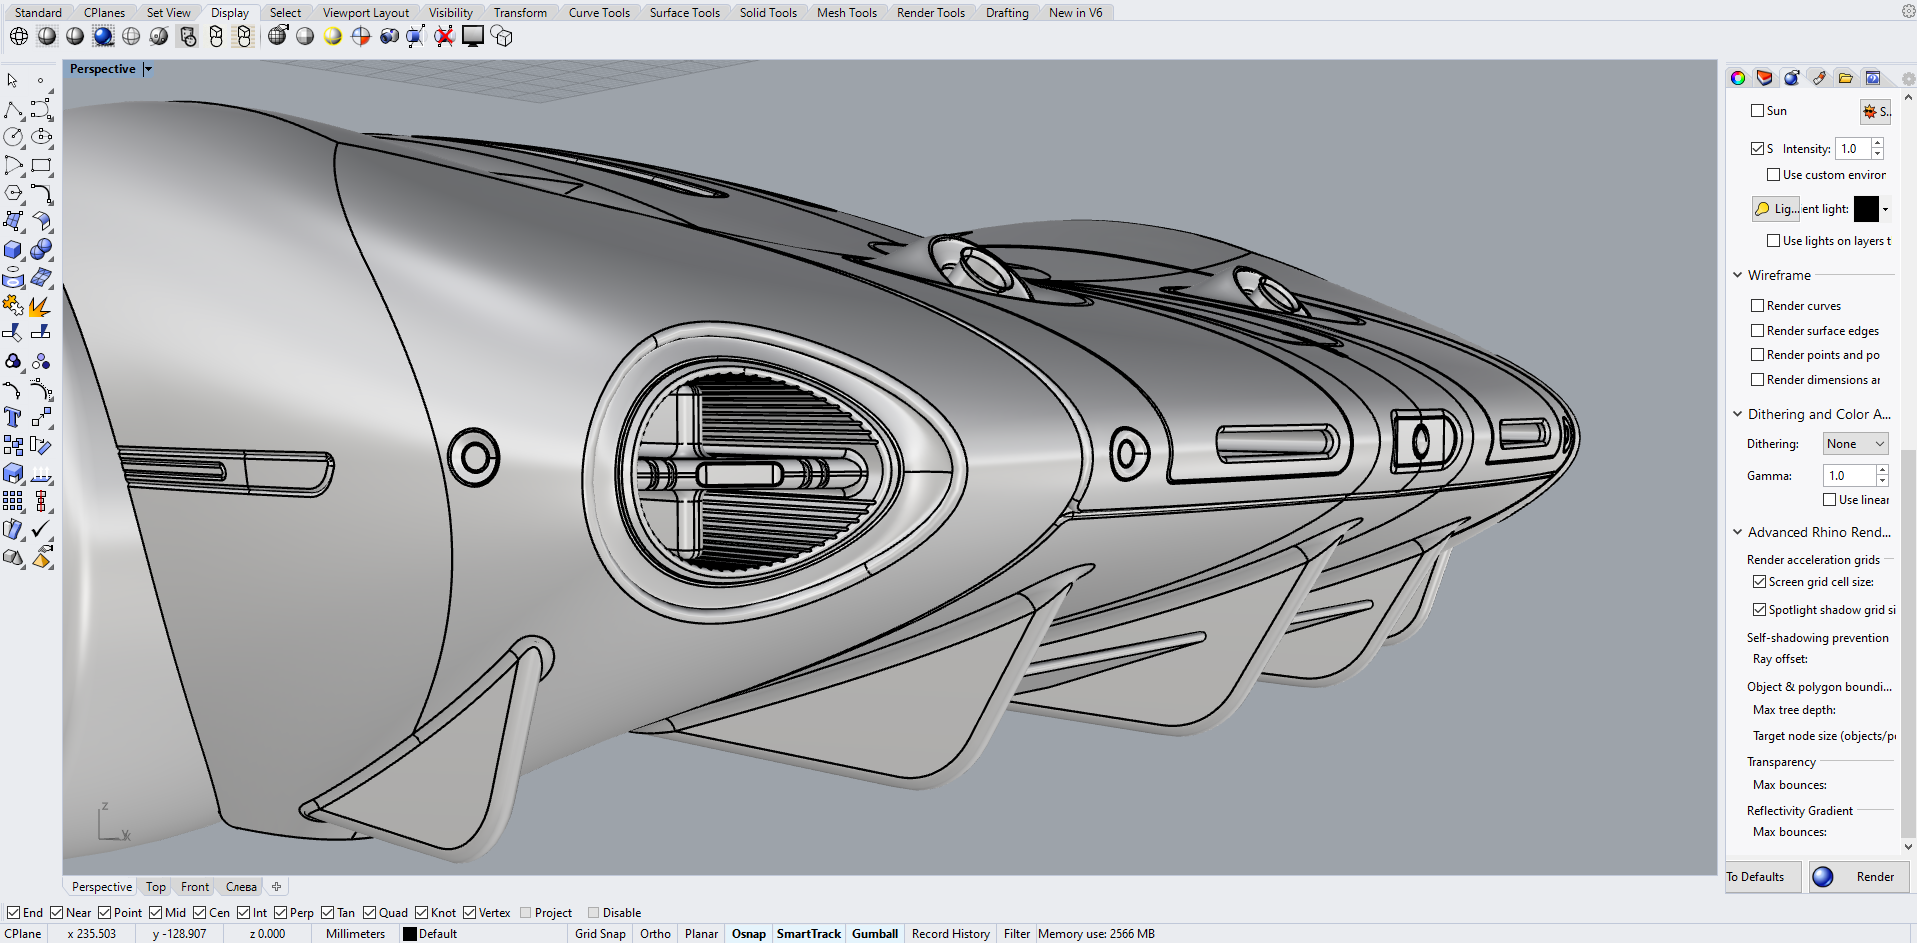Screen dimensions: 1917x943
Task: Collapse the Wireframe section
Action: tap(1737, 274)
